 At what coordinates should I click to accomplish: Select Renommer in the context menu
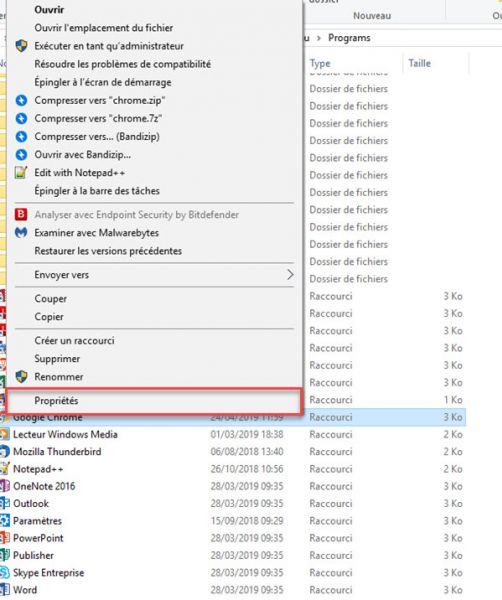click(59, 377)
